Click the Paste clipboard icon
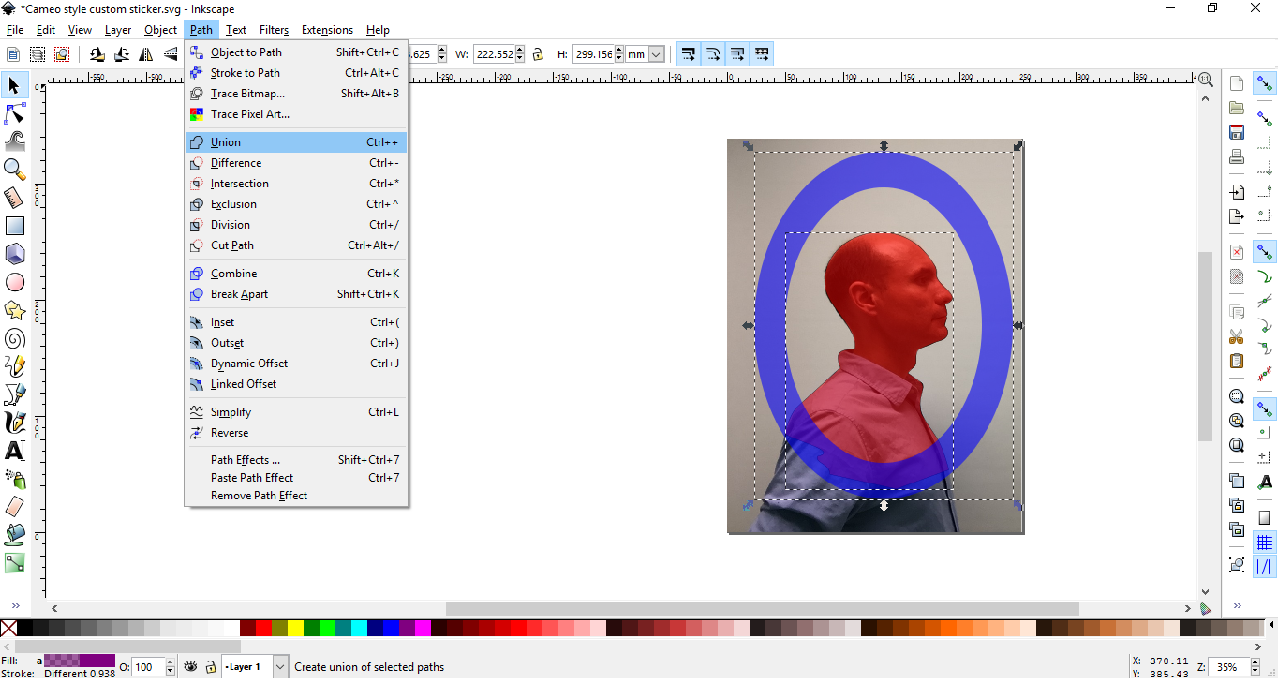 tap(1237, 360)
